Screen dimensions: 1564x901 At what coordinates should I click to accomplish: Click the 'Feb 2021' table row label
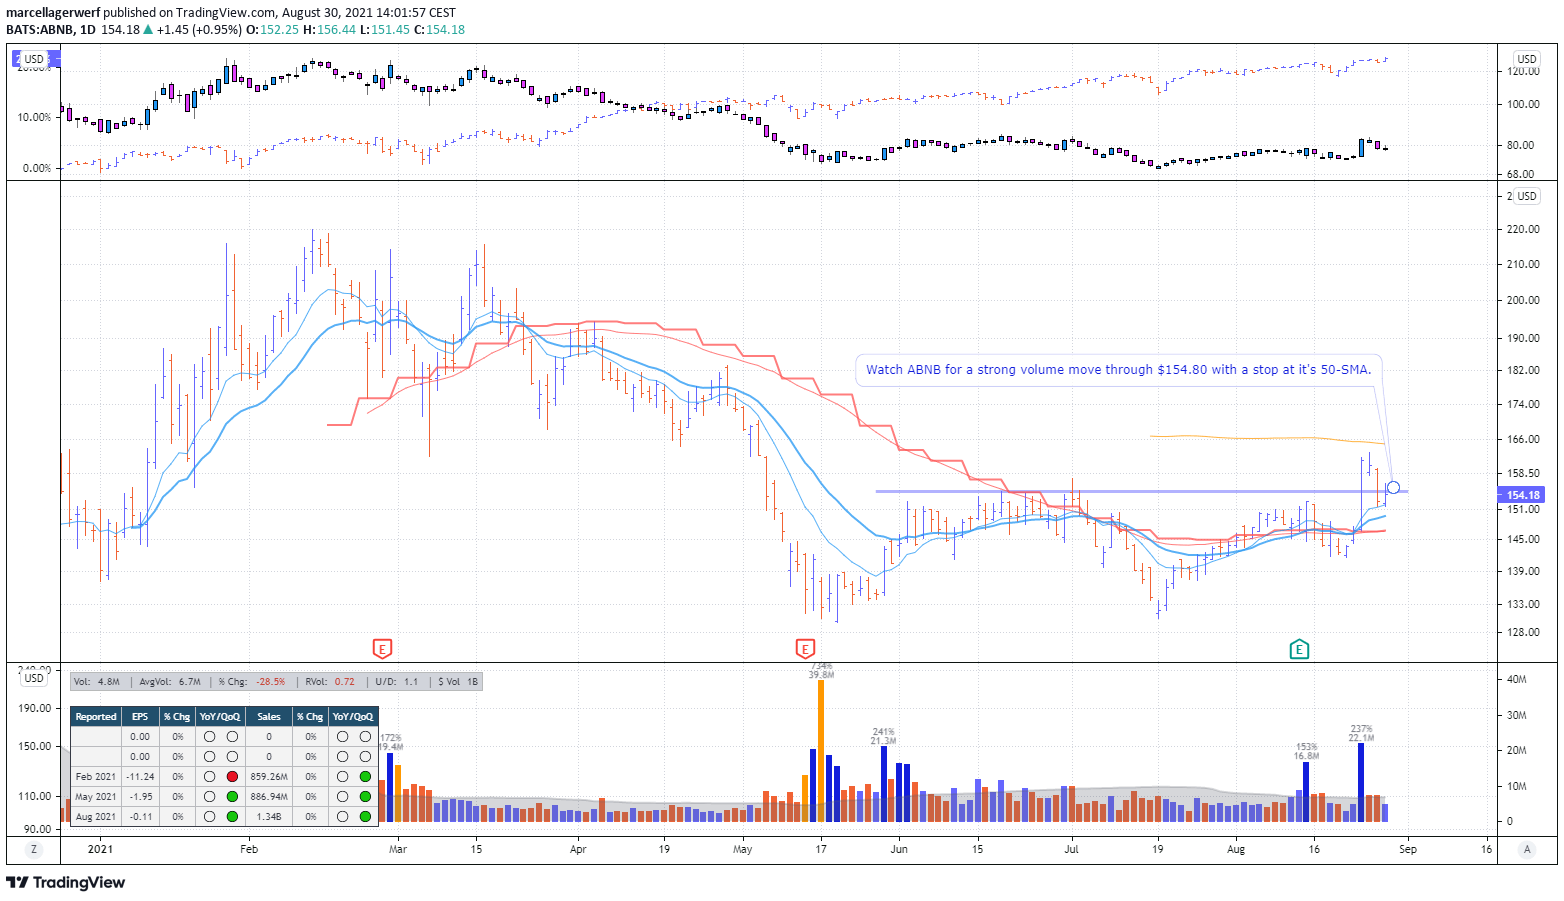96,776
